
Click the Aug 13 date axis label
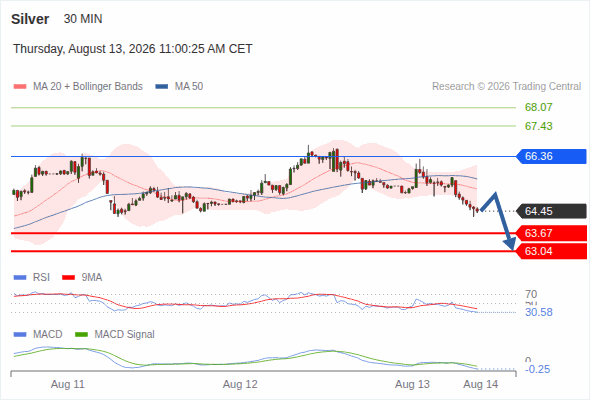412,384
